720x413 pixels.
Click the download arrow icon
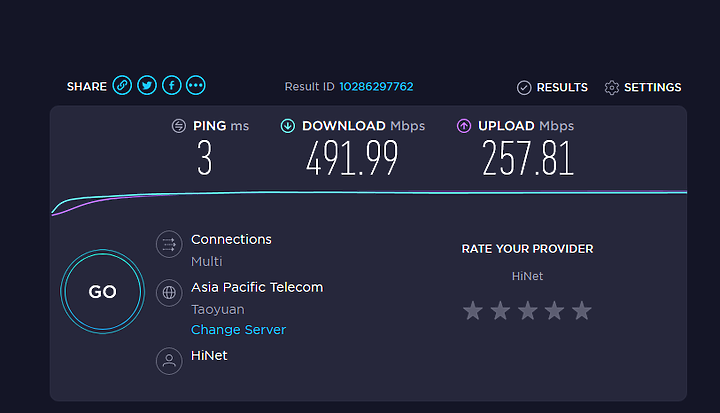point(288,126)
